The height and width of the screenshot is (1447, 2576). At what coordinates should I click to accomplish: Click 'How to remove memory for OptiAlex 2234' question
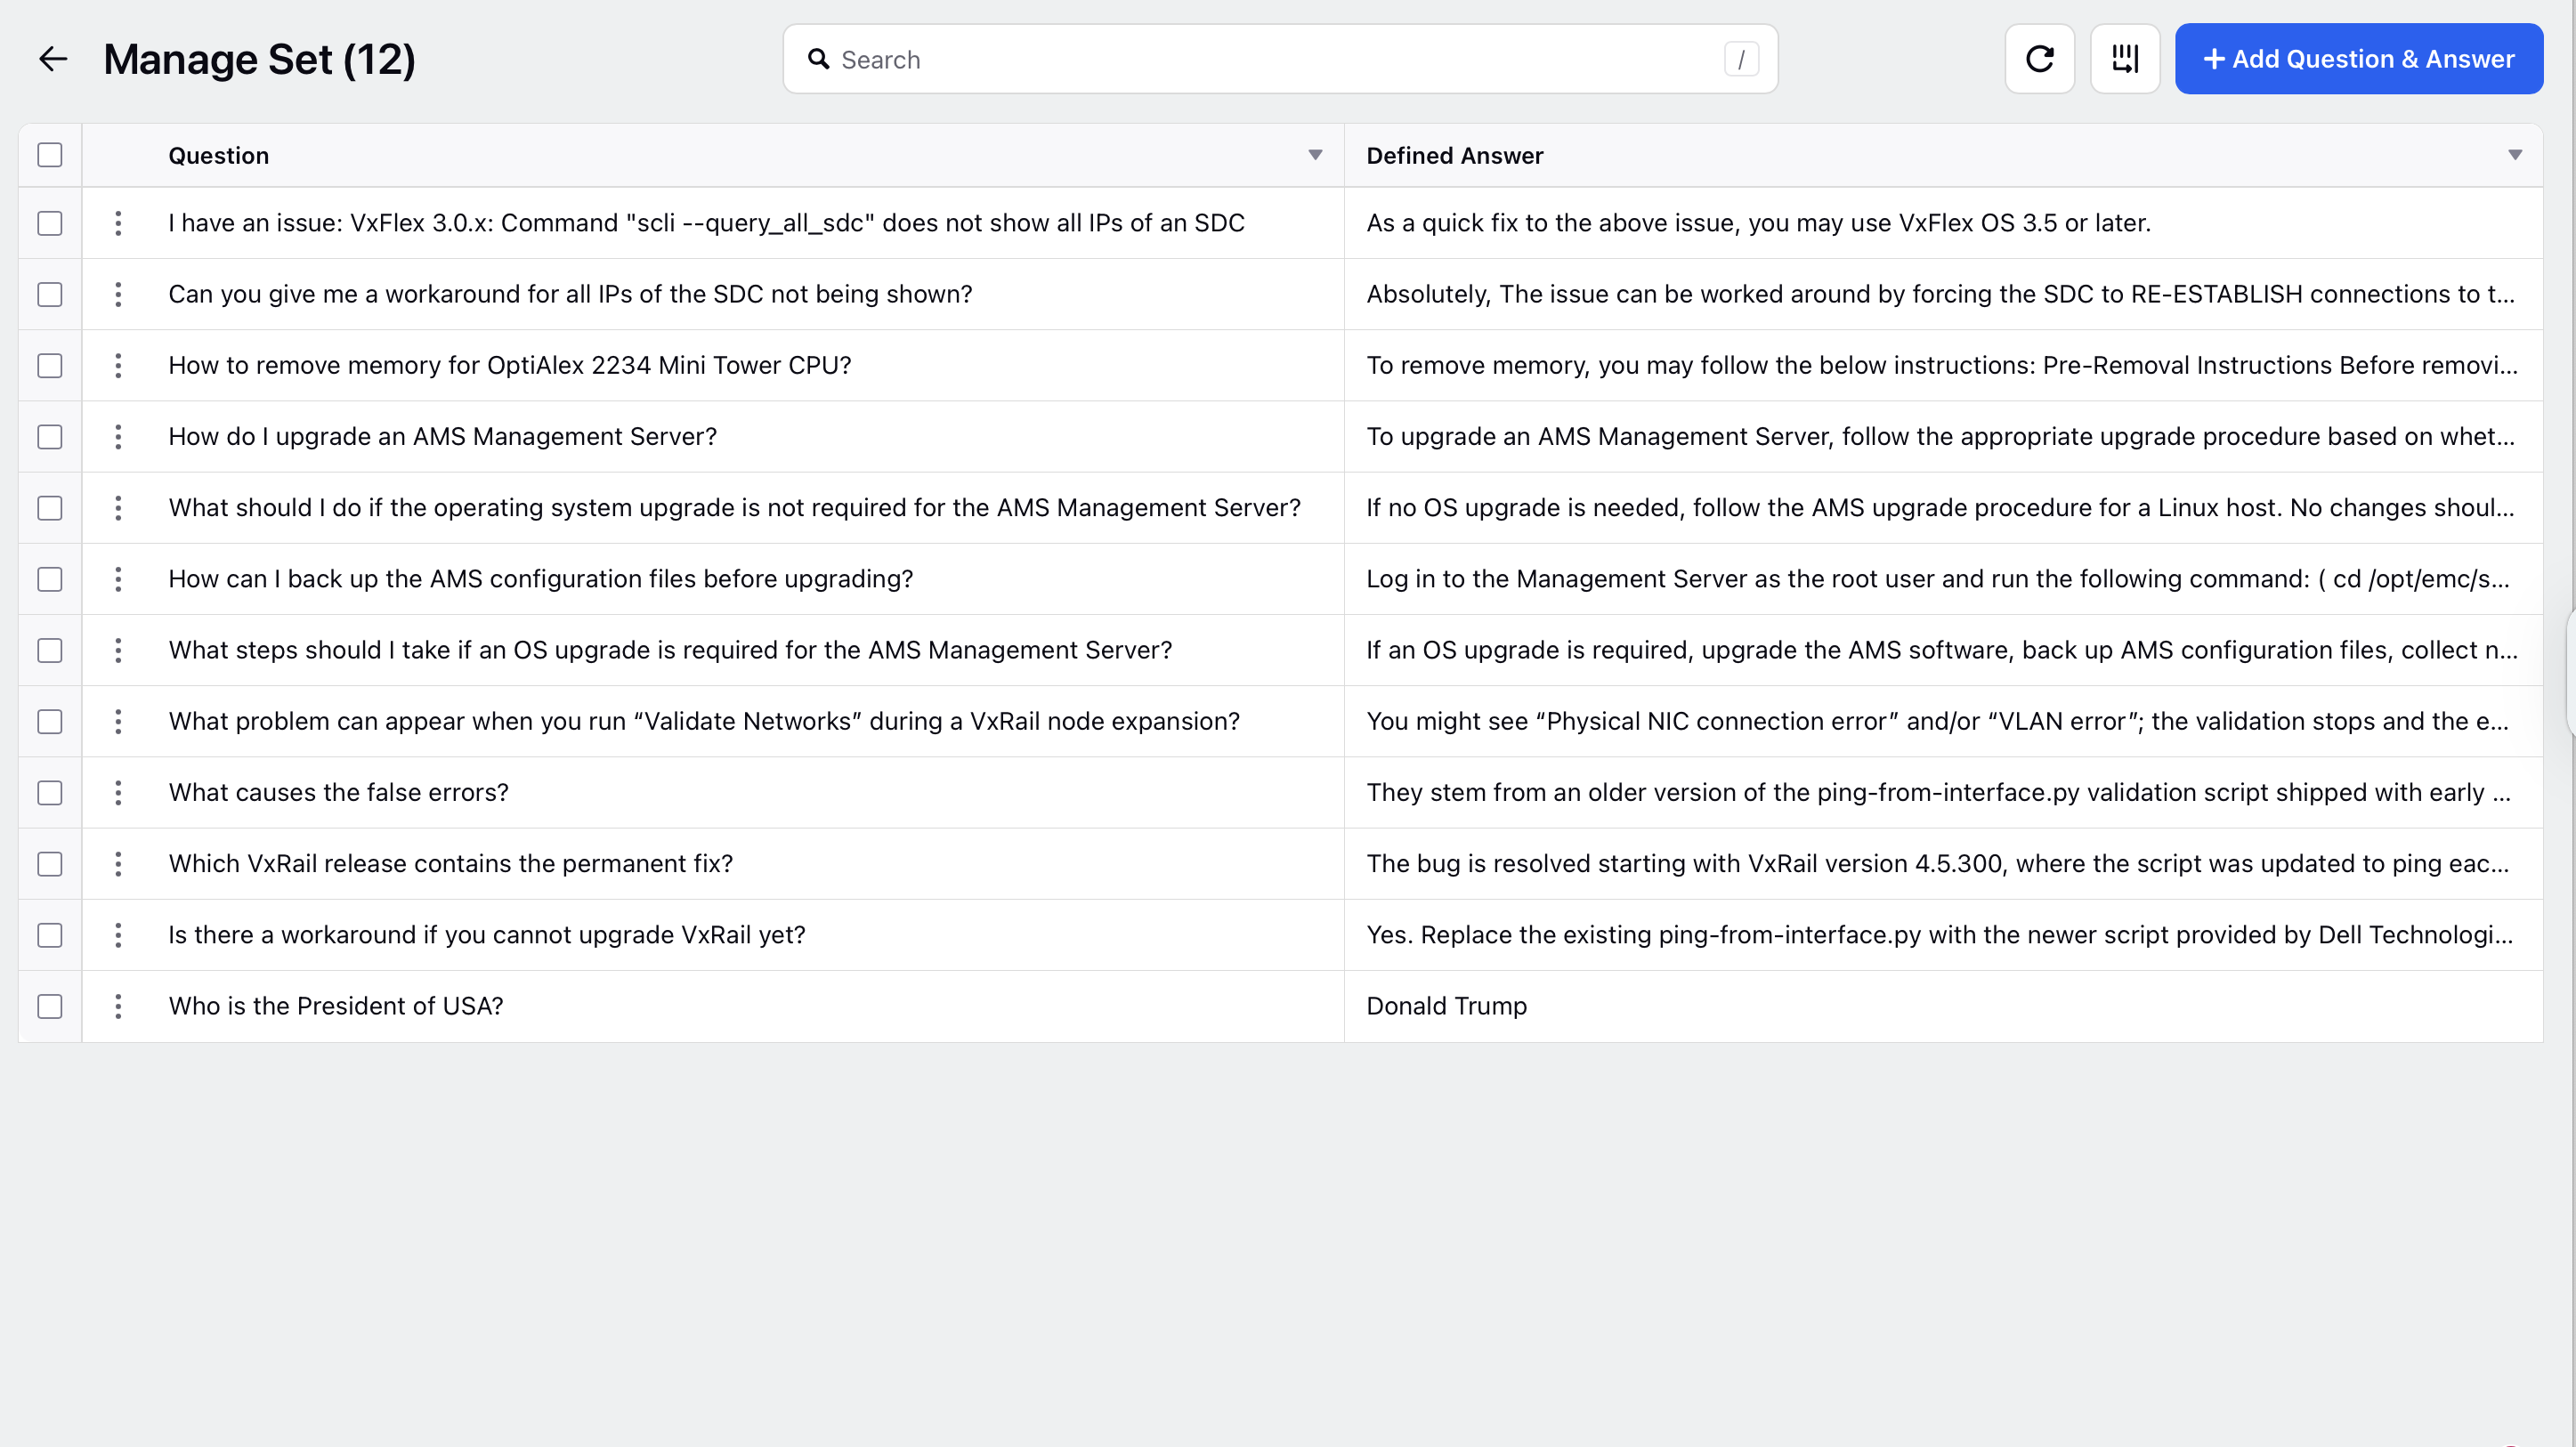(x=509, y=365)
